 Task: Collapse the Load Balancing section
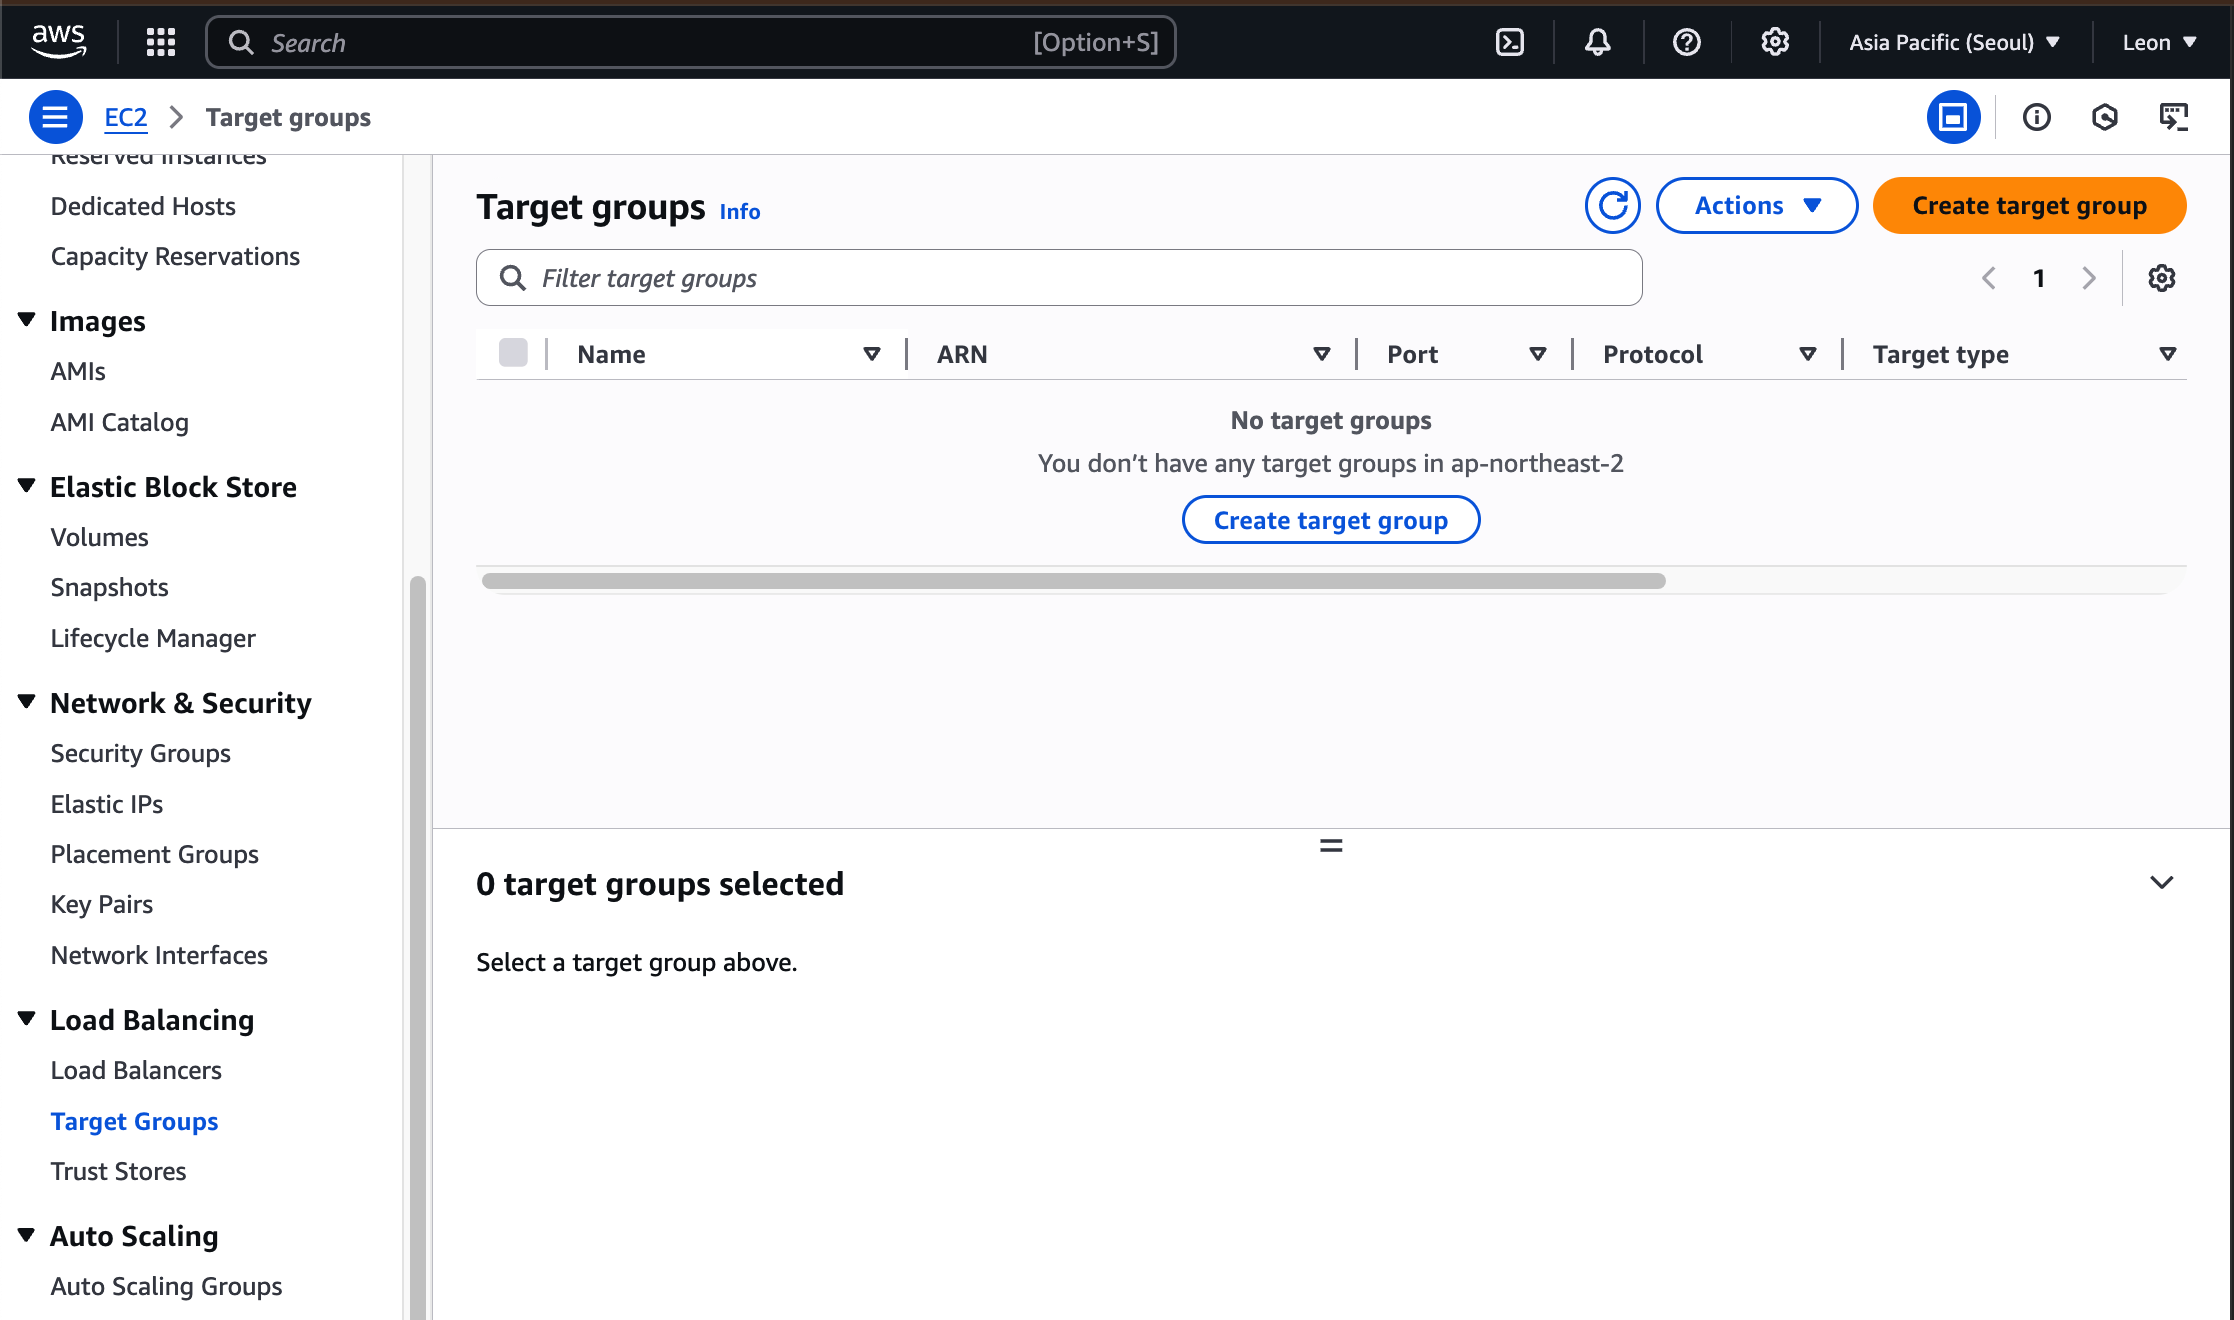[x=27, y=1019]
